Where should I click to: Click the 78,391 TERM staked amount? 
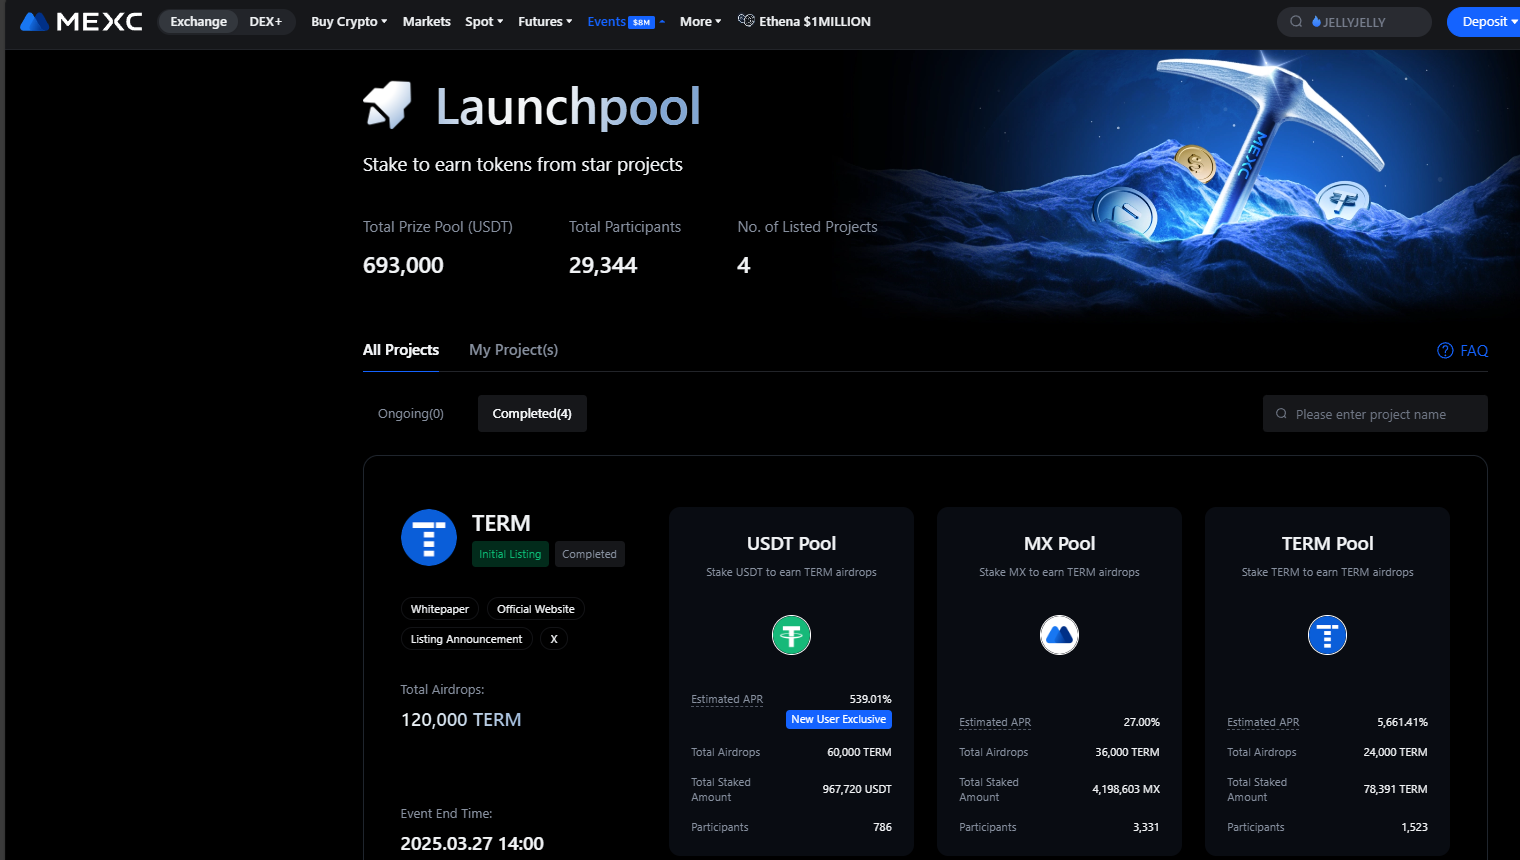coord(1395,789)
